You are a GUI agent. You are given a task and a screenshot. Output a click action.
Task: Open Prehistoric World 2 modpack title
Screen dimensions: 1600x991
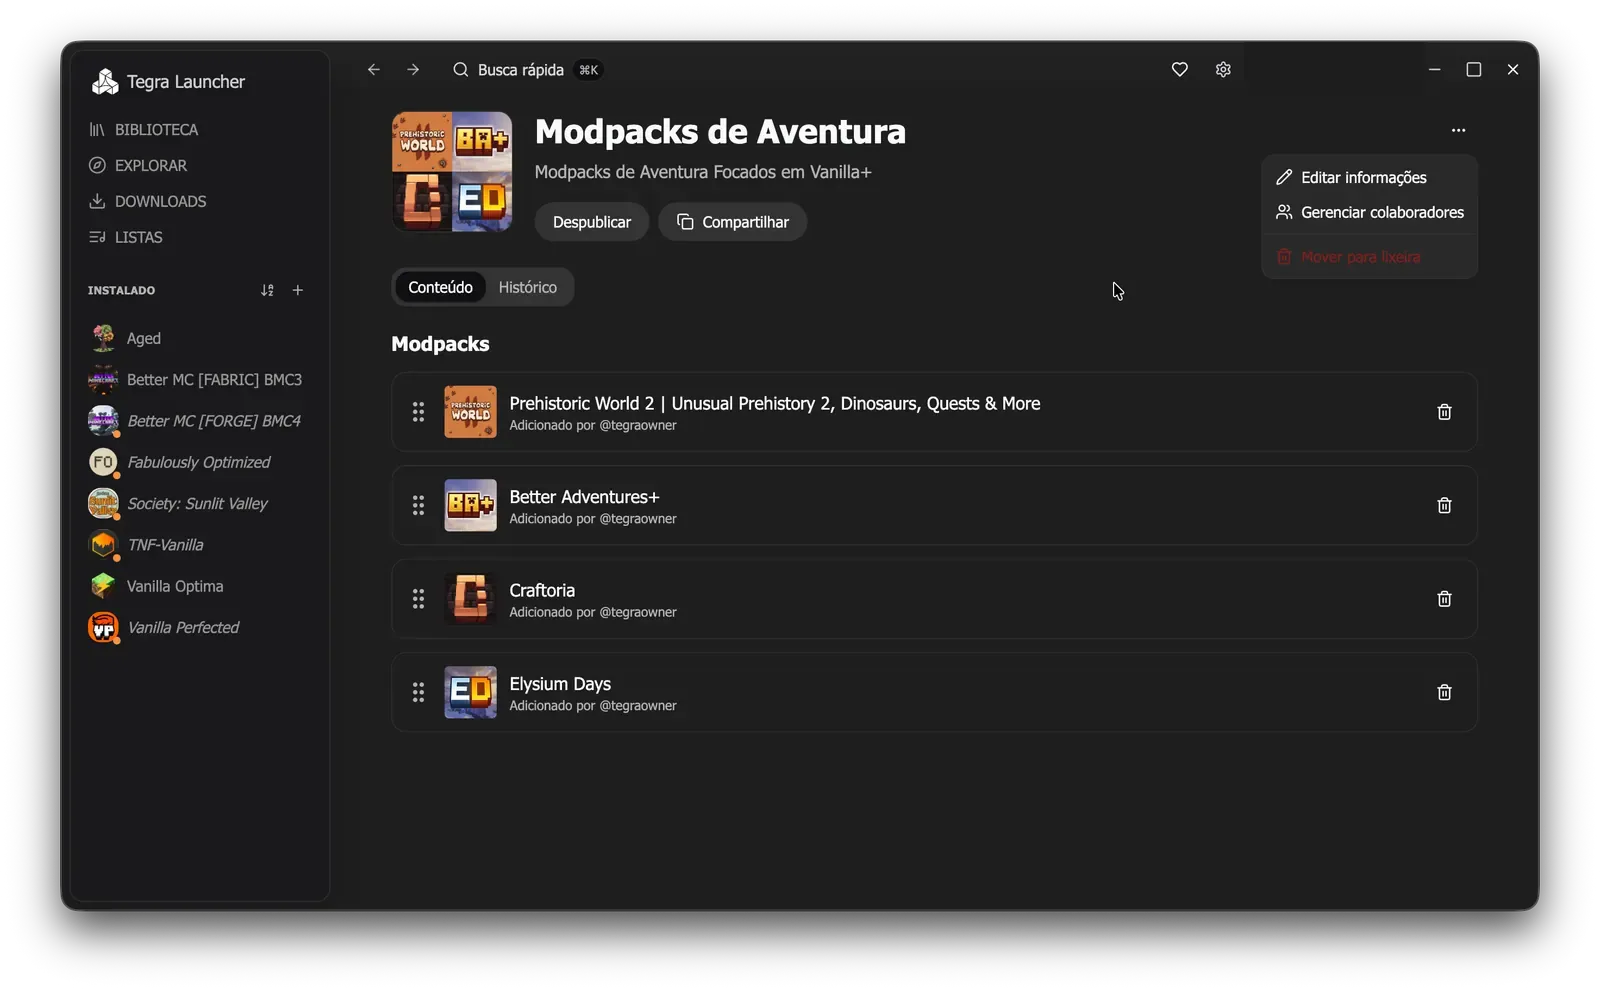coord(775,404)
